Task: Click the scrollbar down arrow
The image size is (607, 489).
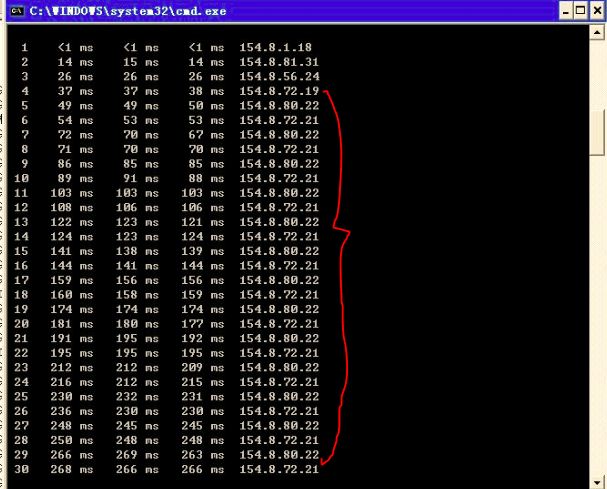Action: [x=597, y=480]
